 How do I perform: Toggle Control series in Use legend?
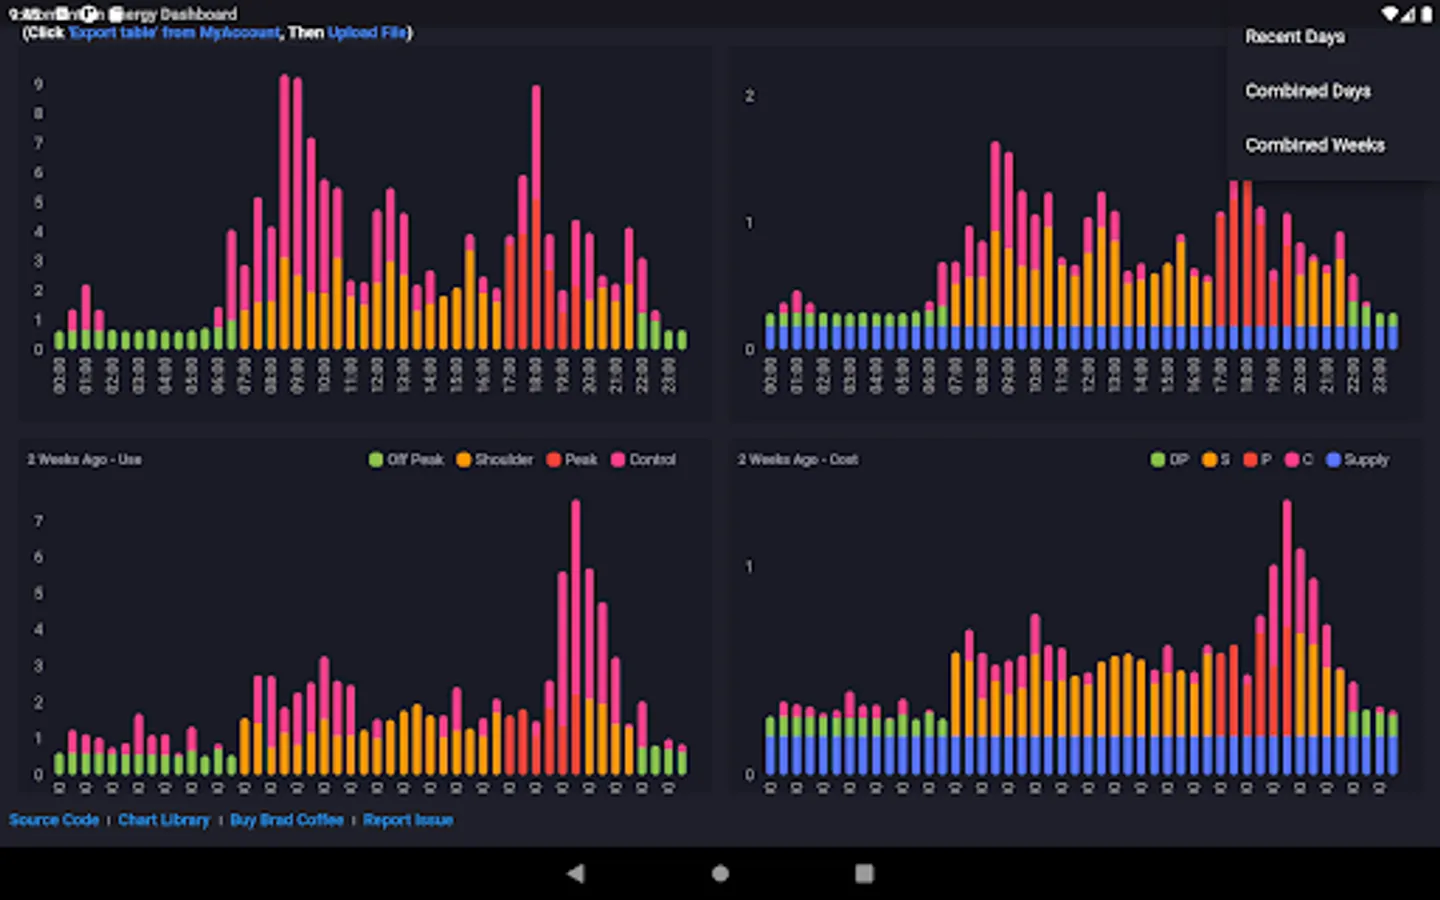[x=644, y=460]
